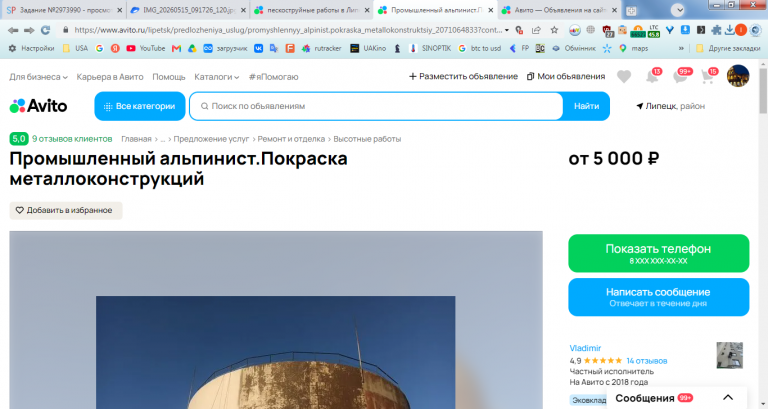The image size is (768, 409).
Task: Open browser downloads arrow icon
Action: [x=729, y=30]
